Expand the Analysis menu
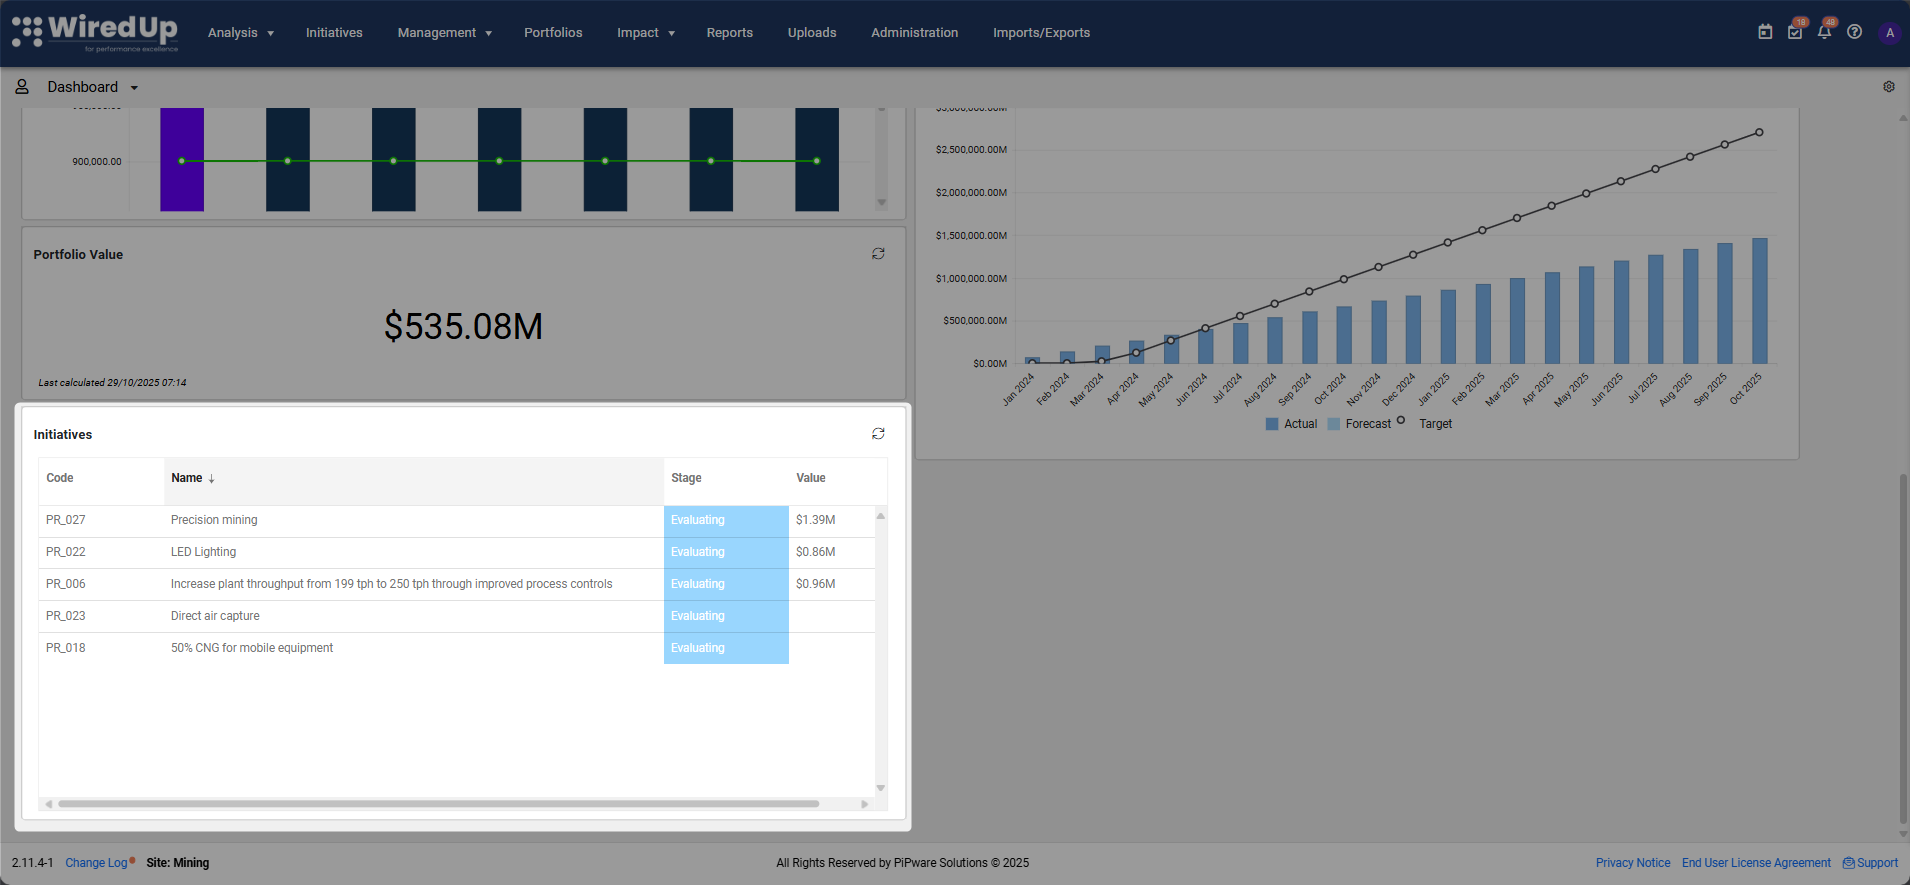 click(x=241, y=33)
